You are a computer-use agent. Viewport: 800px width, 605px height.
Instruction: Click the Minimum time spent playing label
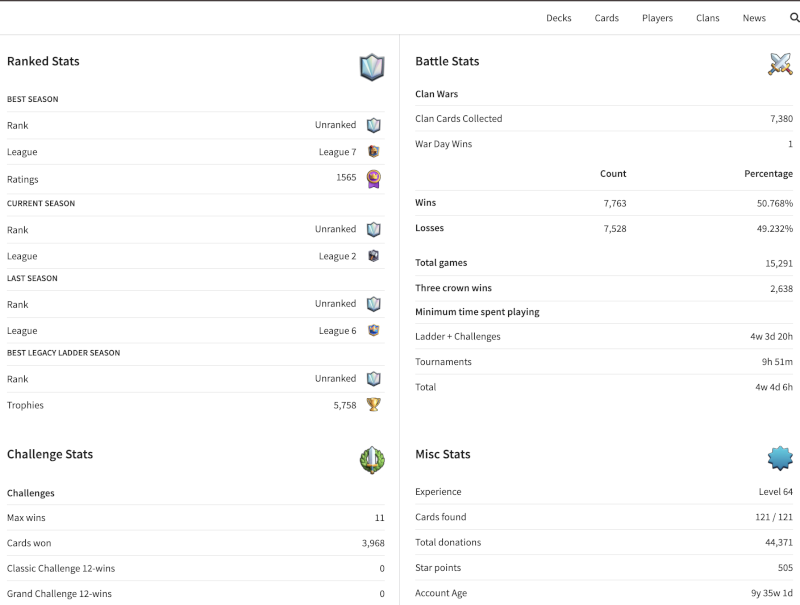click(x=477, y=312)
